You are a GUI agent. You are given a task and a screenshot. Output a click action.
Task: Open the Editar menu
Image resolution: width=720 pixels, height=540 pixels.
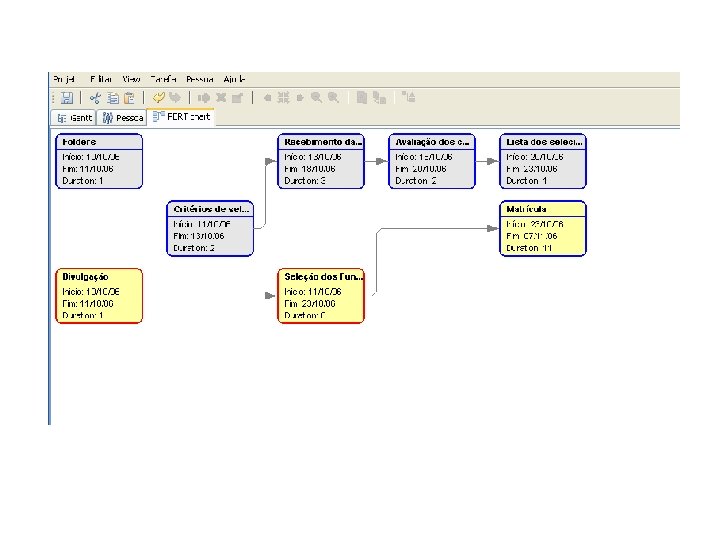[101, 79]
